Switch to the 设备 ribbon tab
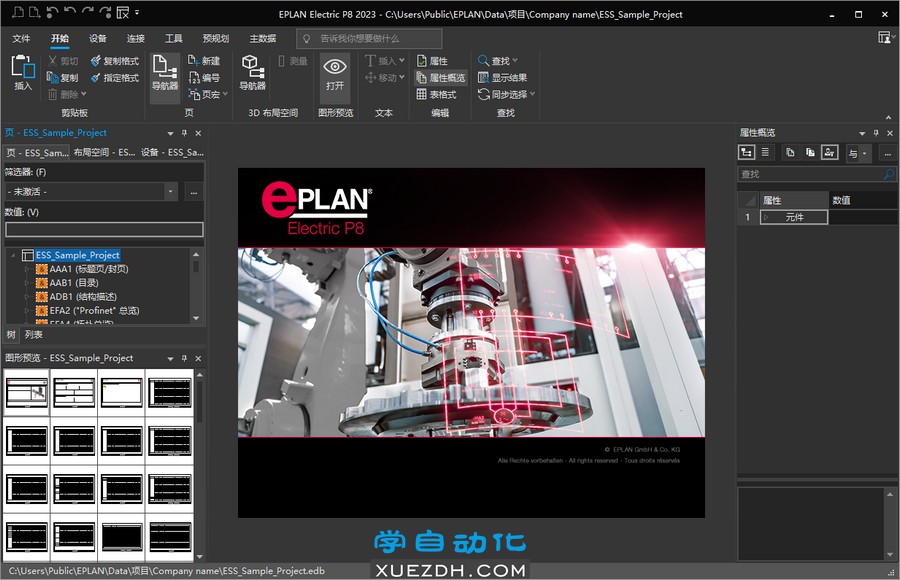The width and height of the screenshot is (900, 580). (98, 38)
